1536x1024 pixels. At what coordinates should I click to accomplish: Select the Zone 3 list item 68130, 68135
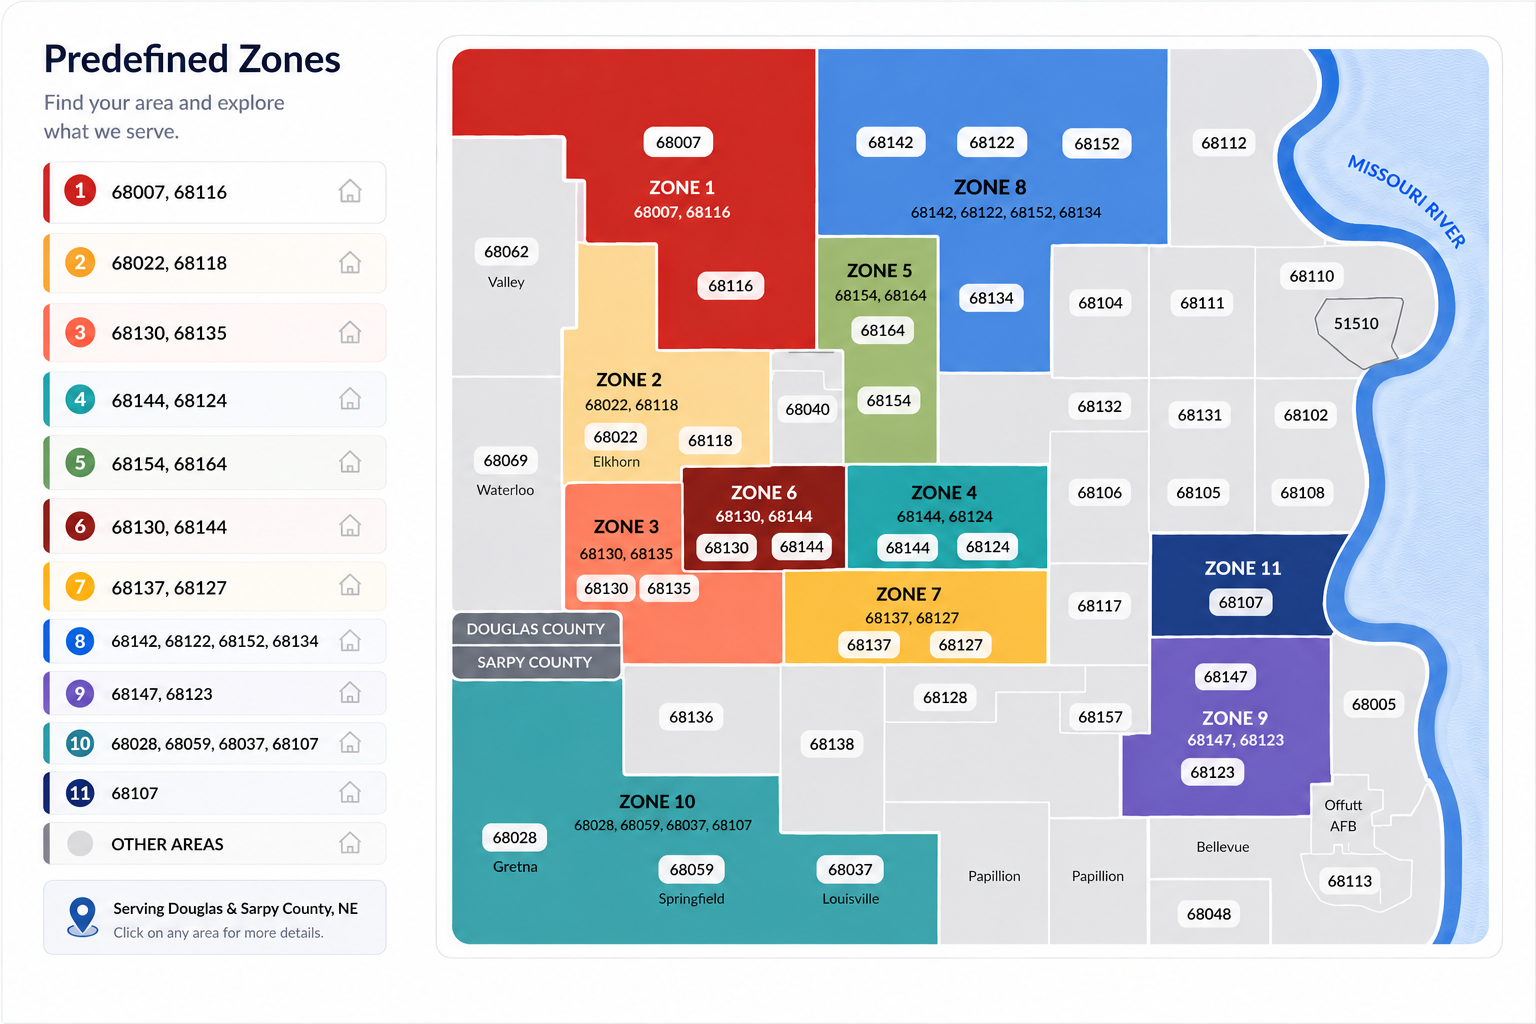pos(215,333)
